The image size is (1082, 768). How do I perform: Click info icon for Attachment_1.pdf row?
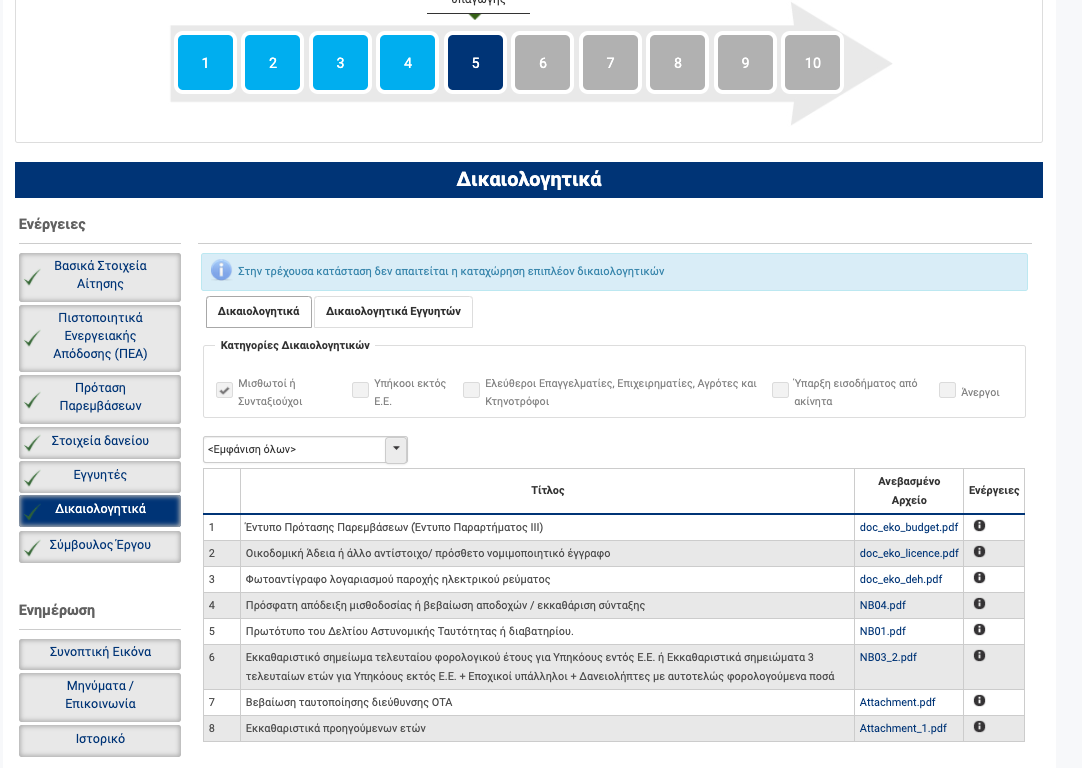(x=979, y=727)
